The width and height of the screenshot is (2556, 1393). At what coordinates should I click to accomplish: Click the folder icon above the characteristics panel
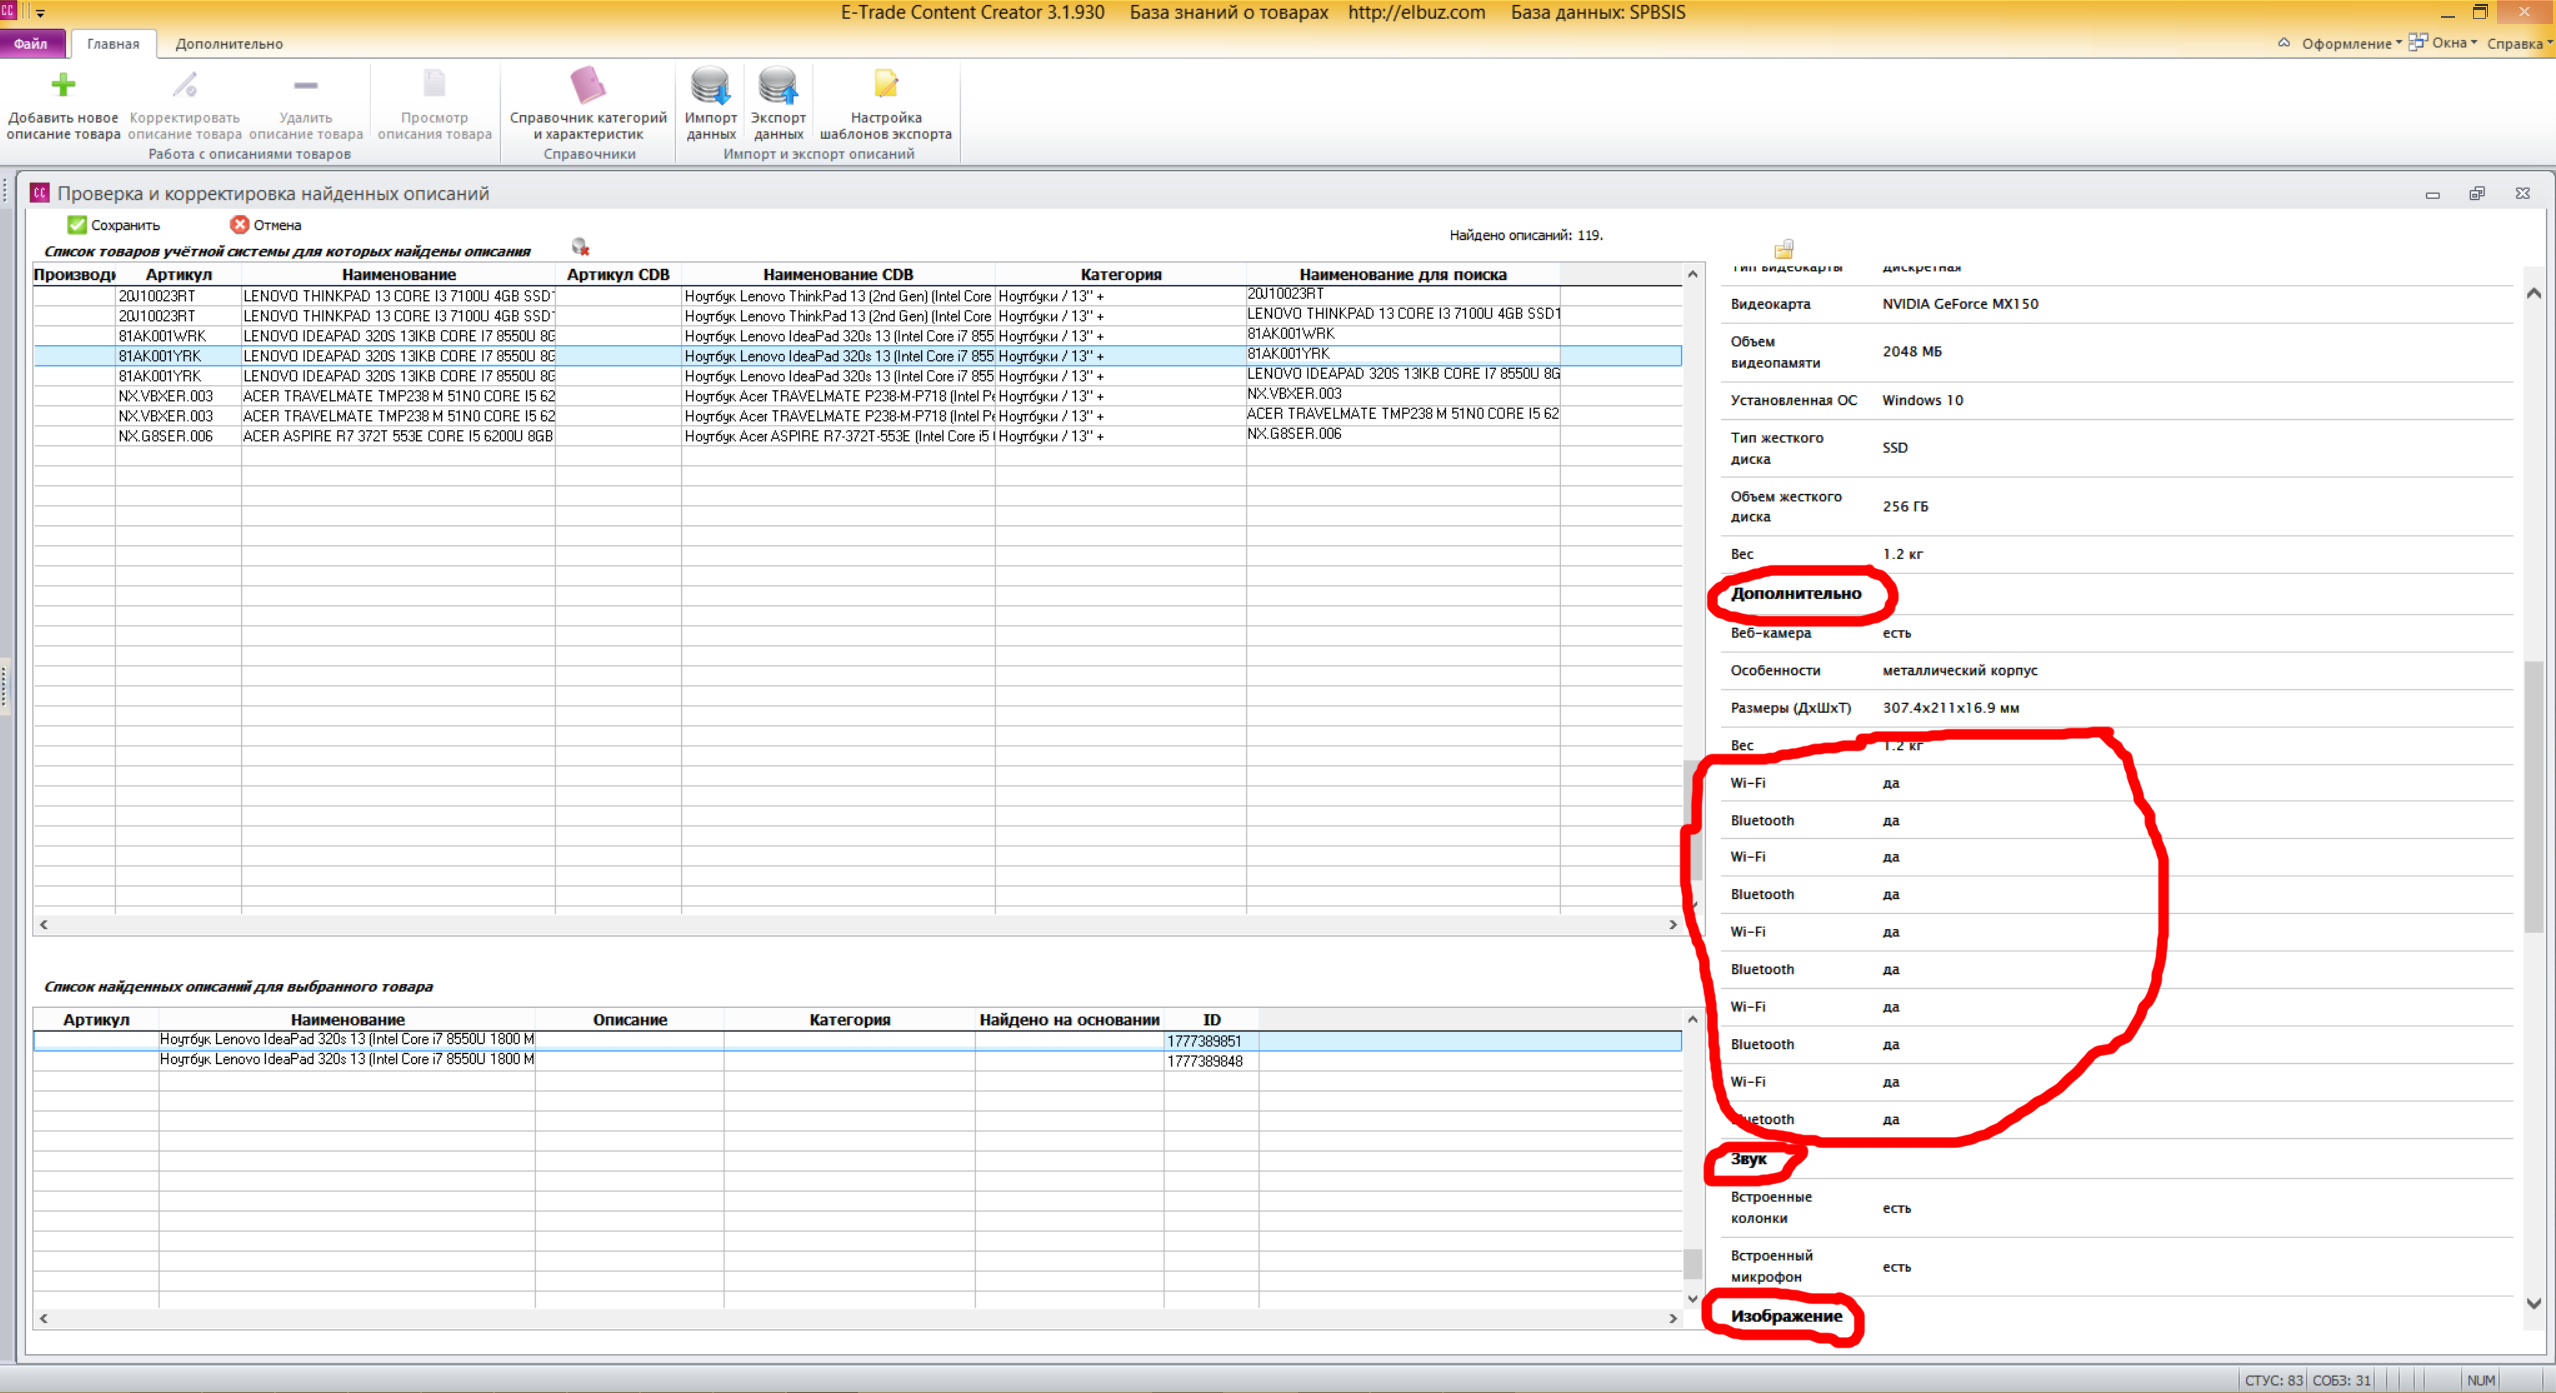tap(1783, 248)
